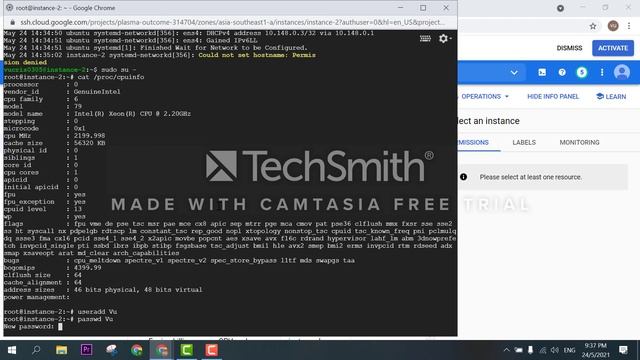The image size is (640, 360).
Task: Click DISMISS on the trial banner
Action: click(569, 48)
